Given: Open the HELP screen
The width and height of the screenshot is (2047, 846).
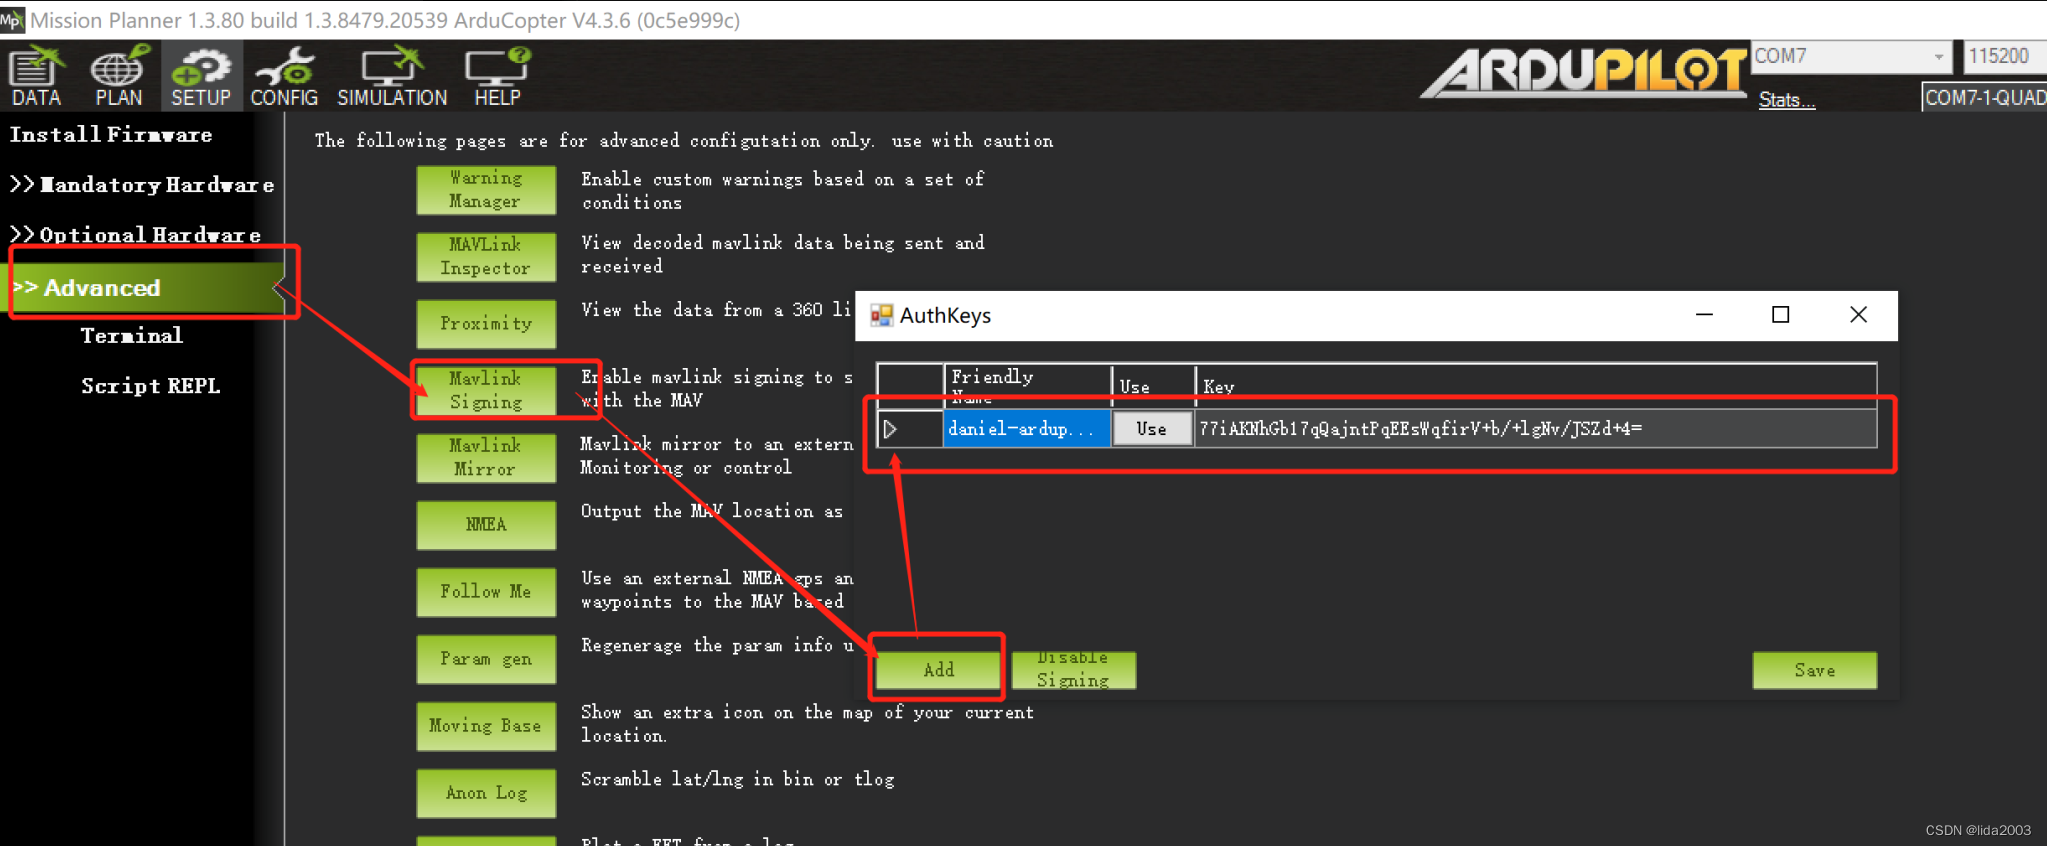Looking at the screenshot, I should (497, 76).
